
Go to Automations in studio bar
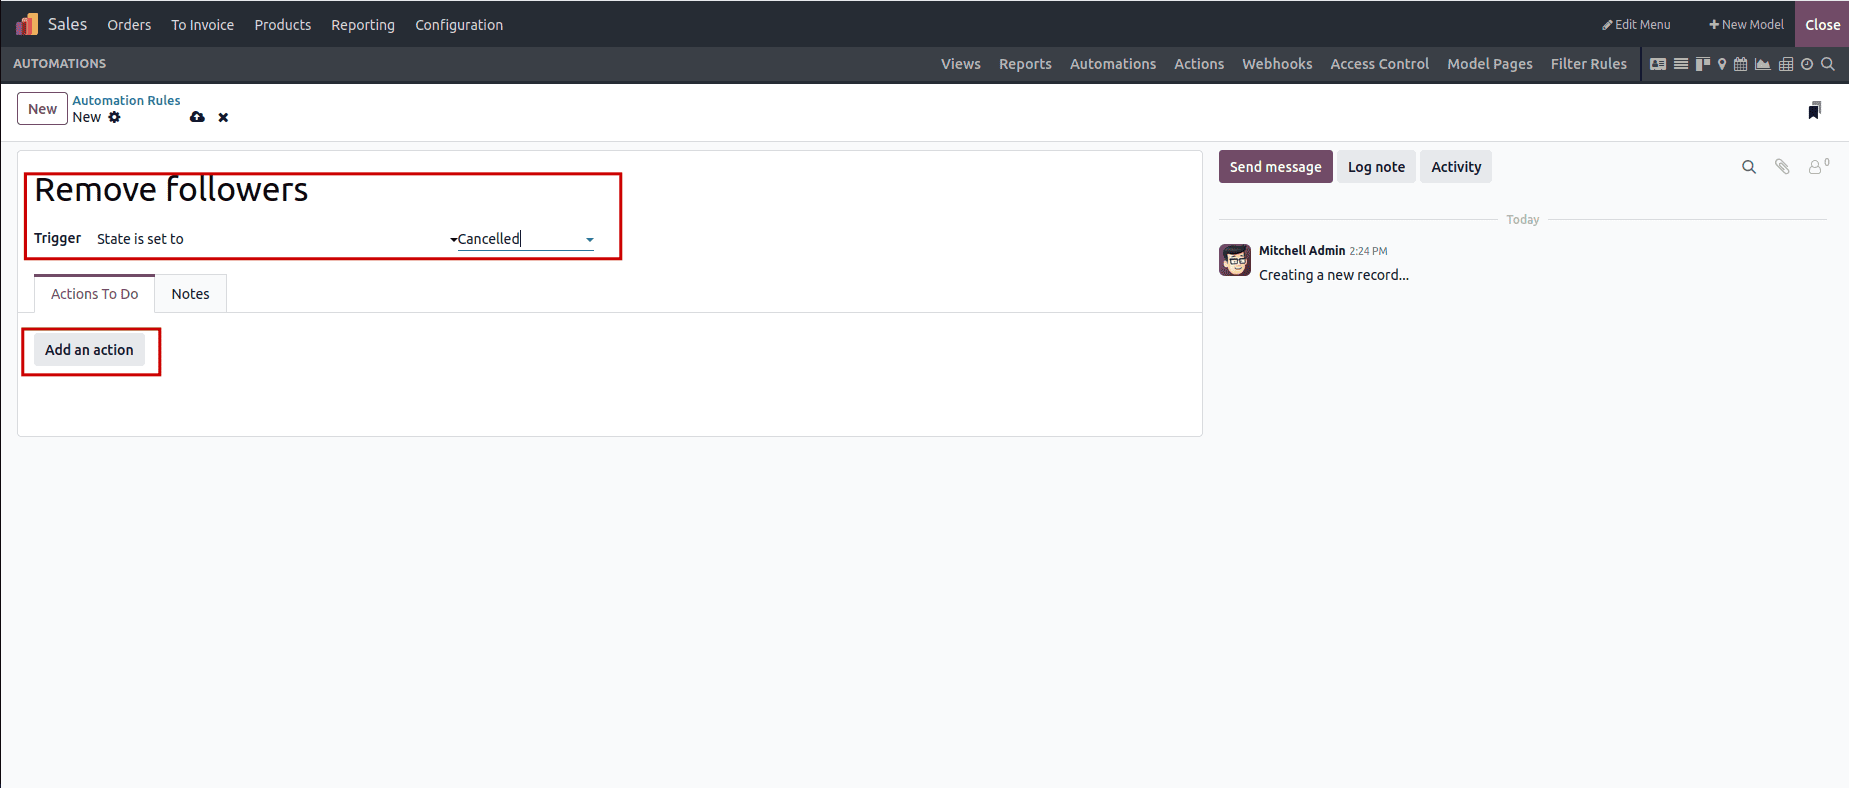point(1113,64)
